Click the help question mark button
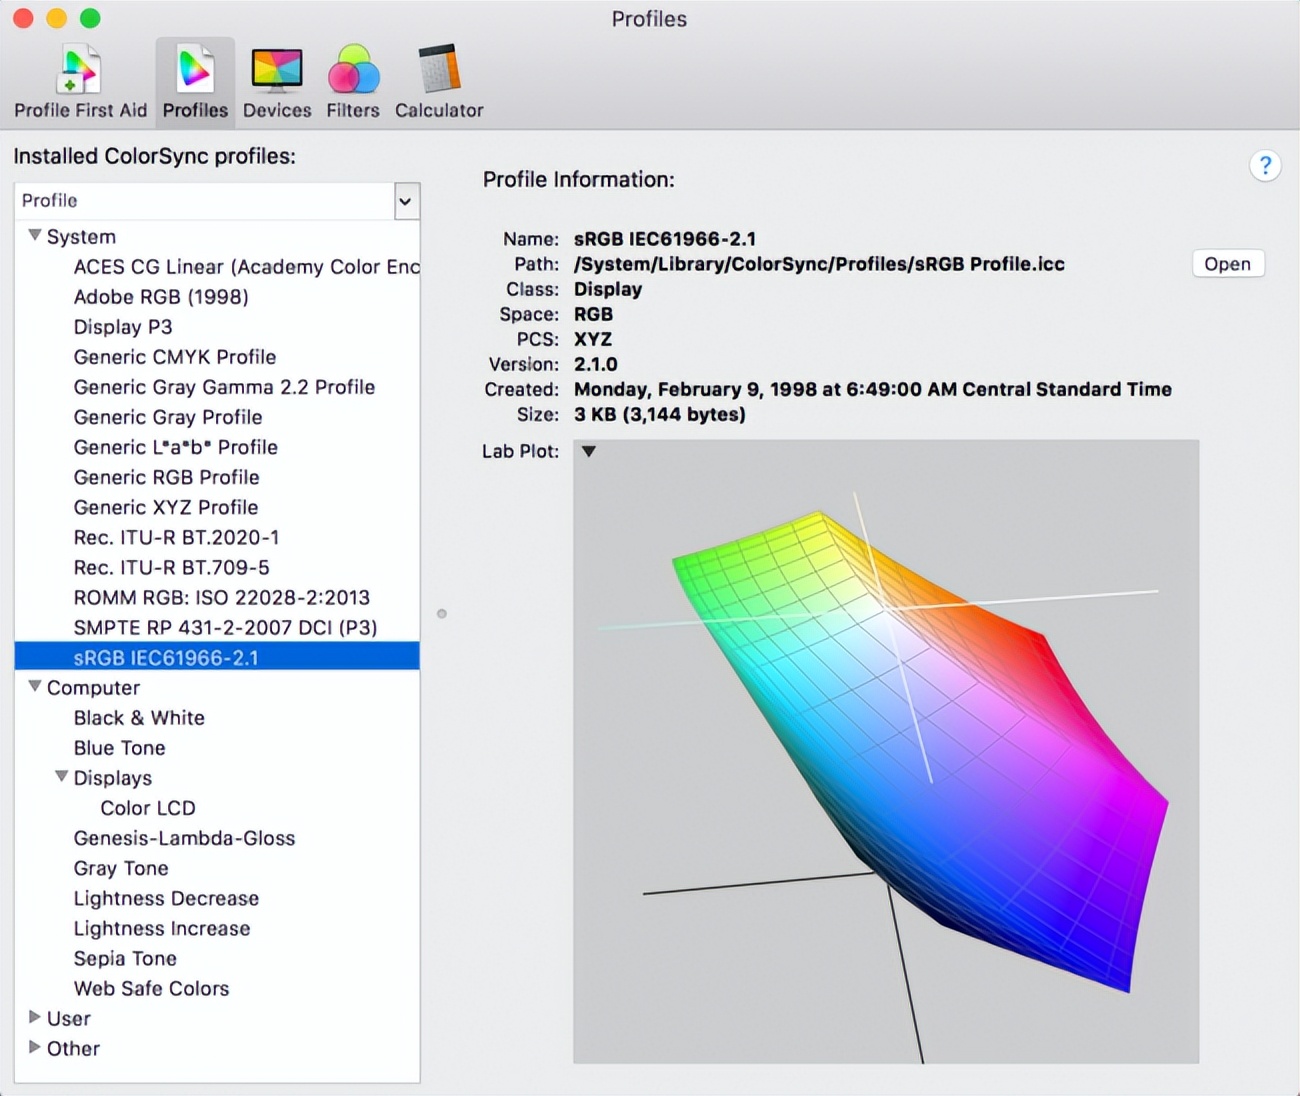 [x=1265, y=165]
